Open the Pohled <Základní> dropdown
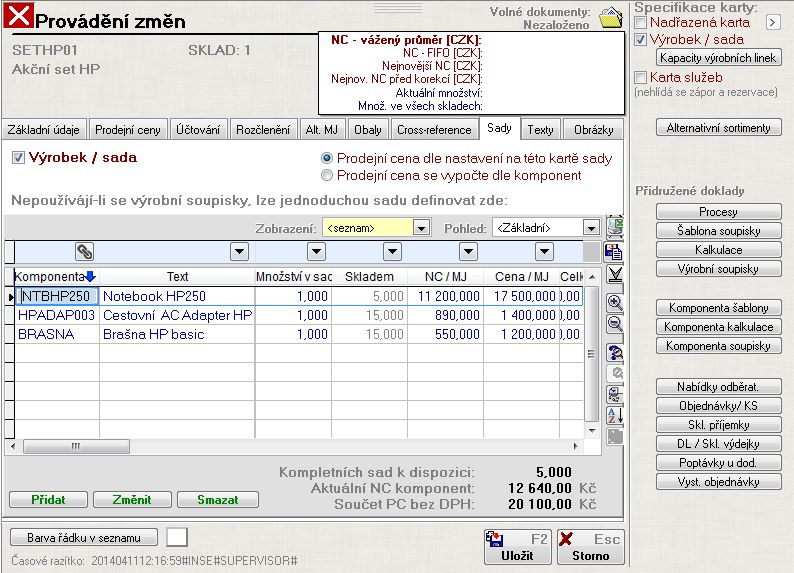This screenshot has width=794, height=573. (x=591, y=228)
